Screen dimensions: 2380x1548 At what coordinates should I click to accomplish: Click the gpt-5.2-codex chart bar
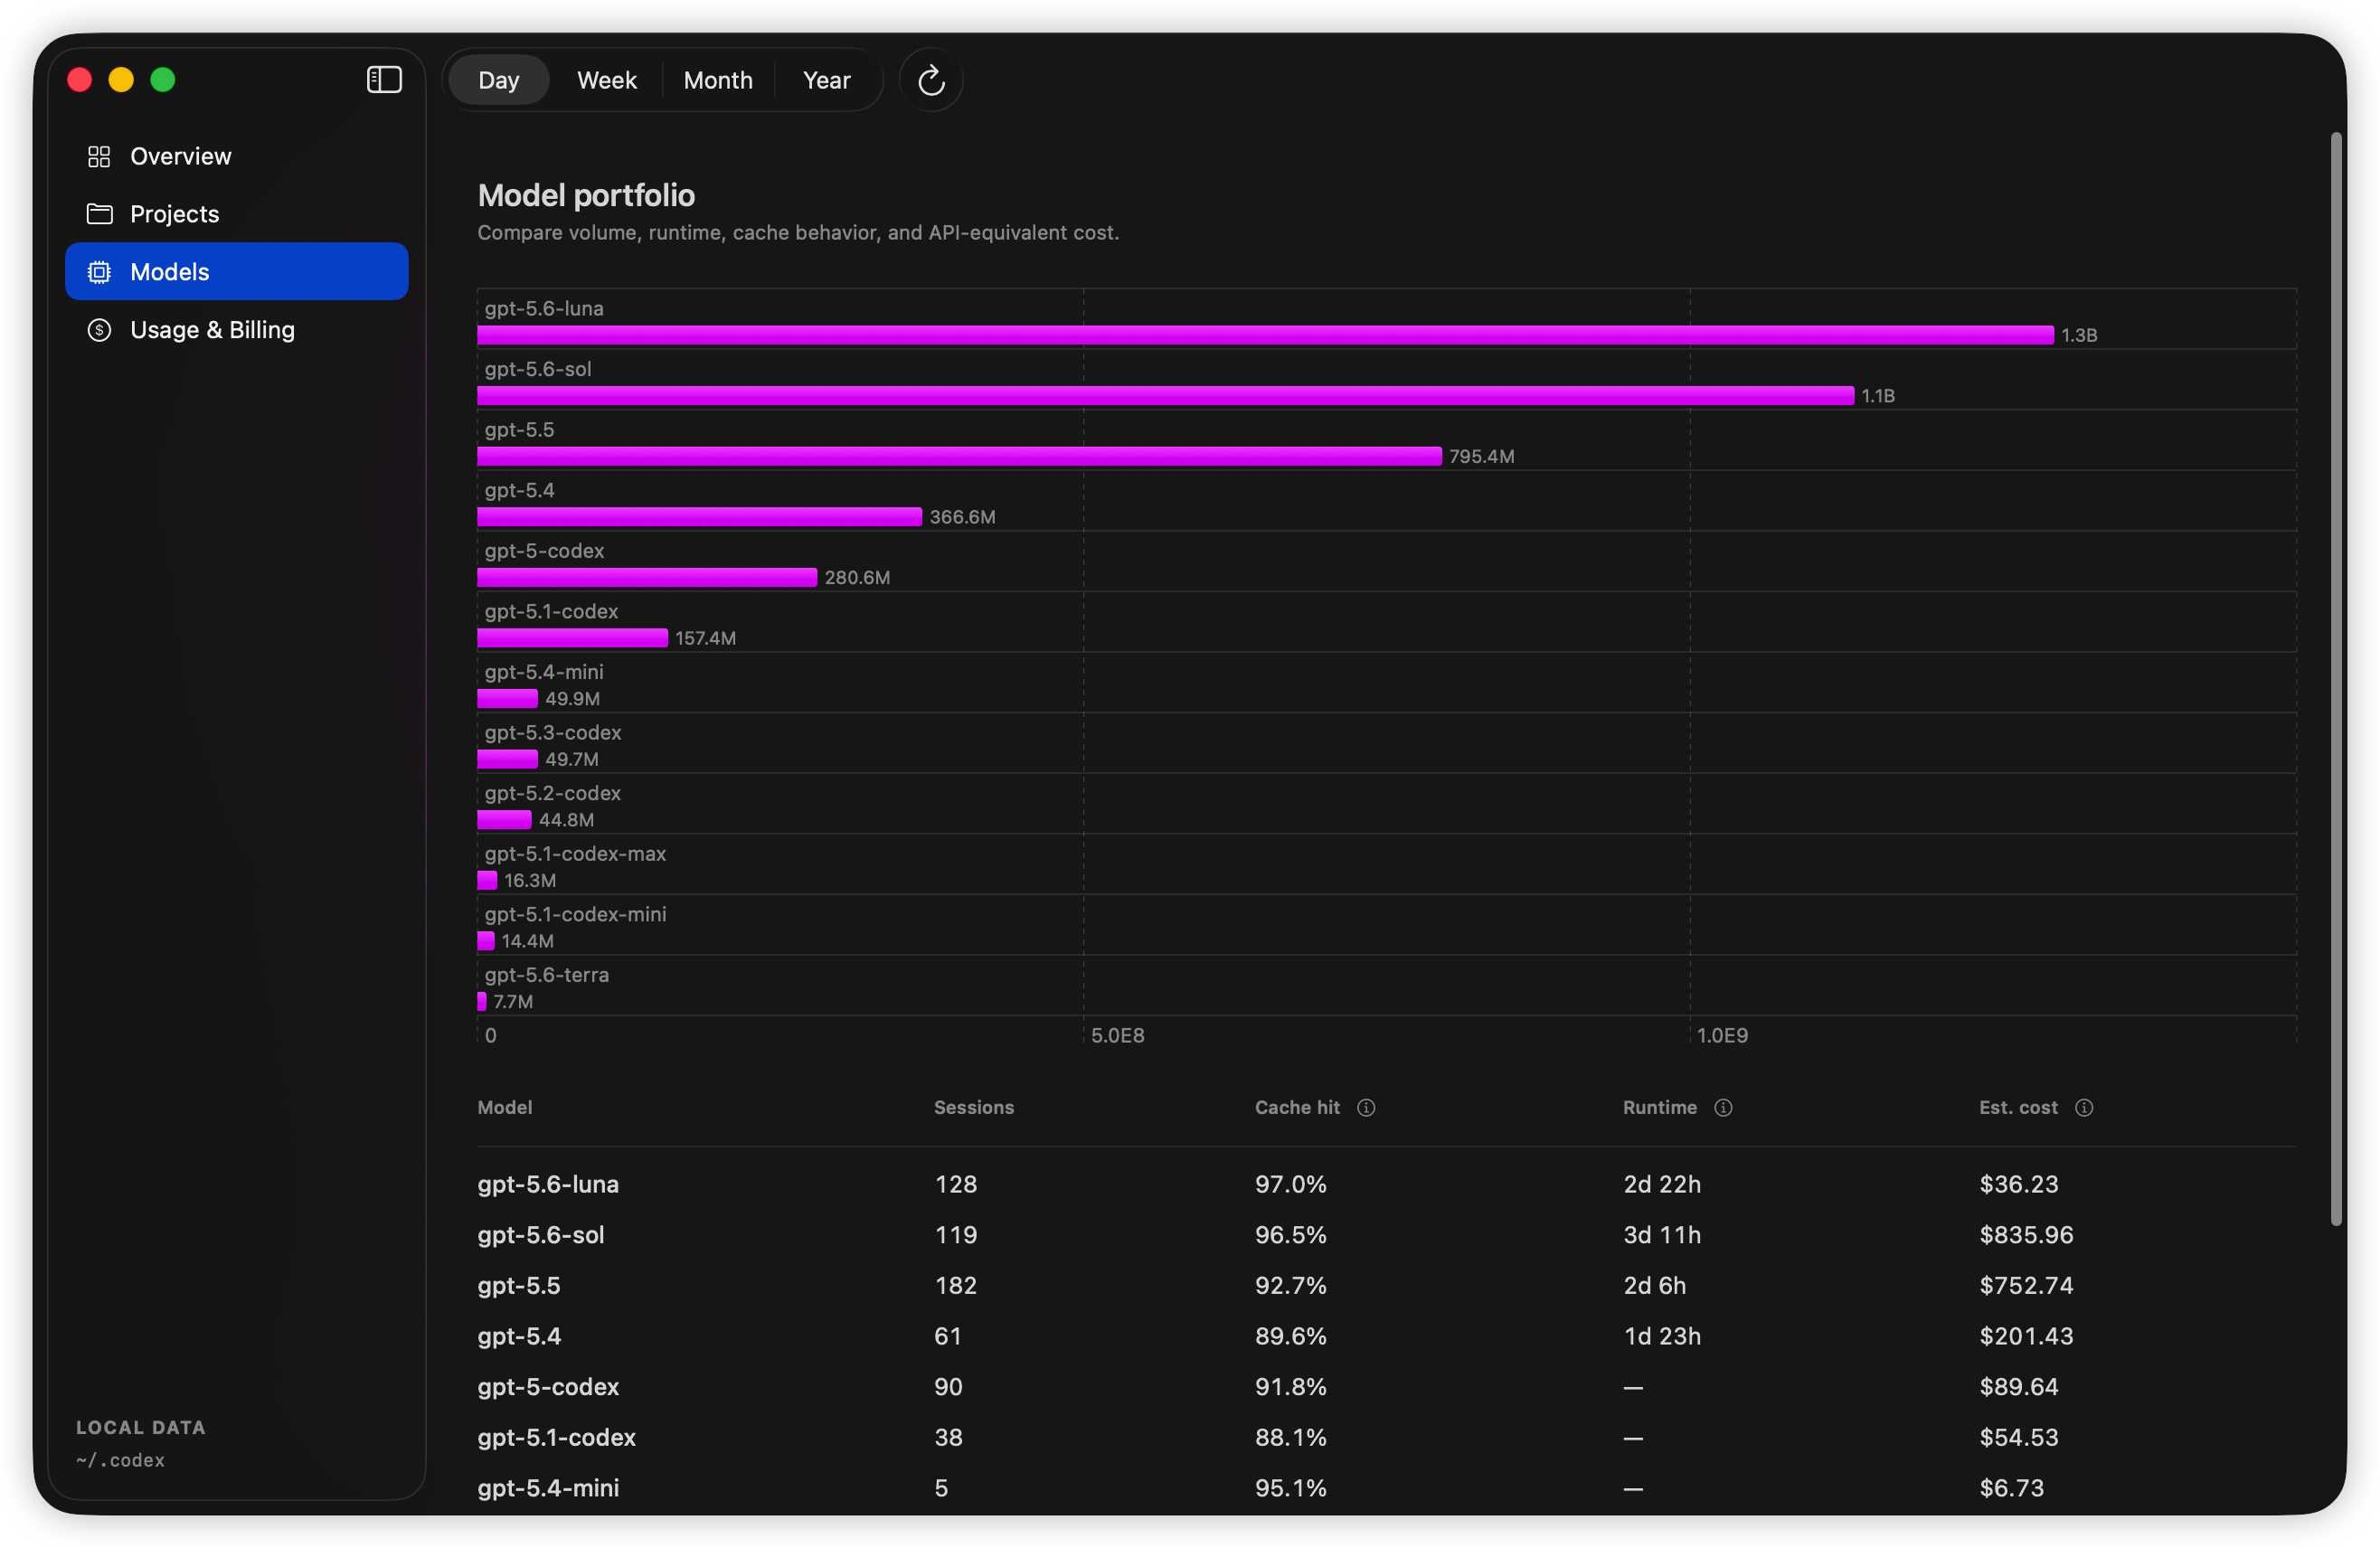[x=504, y=820]
